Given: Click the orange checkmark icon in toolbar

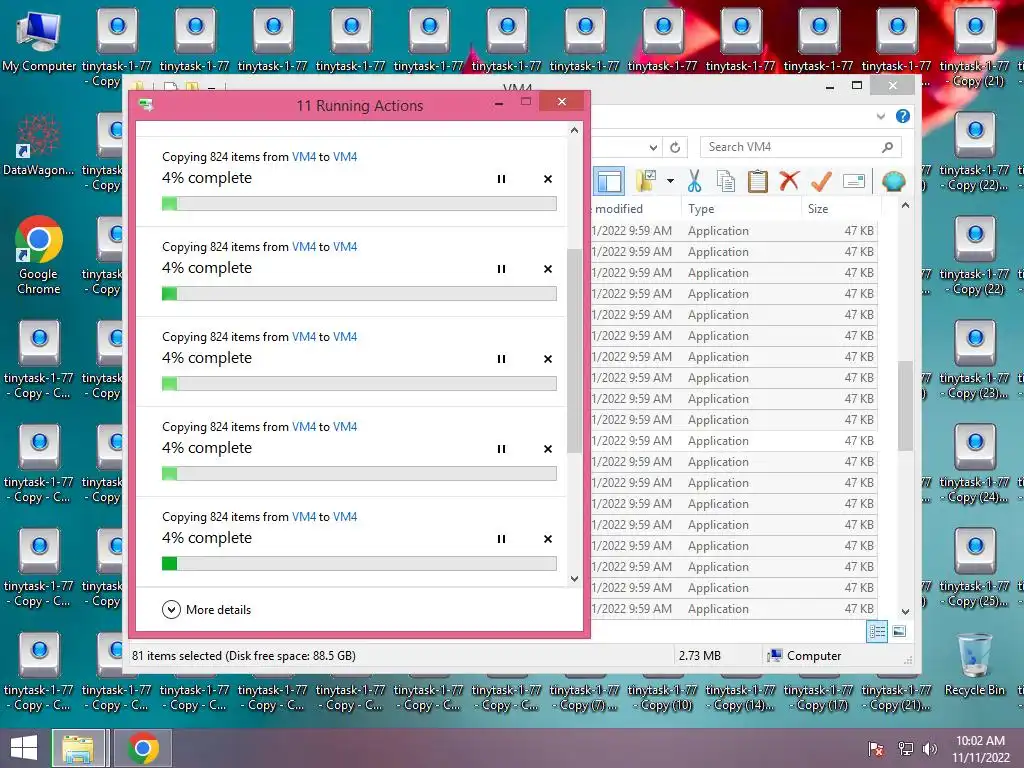Looking at the screenshot, I should (821, 181).
